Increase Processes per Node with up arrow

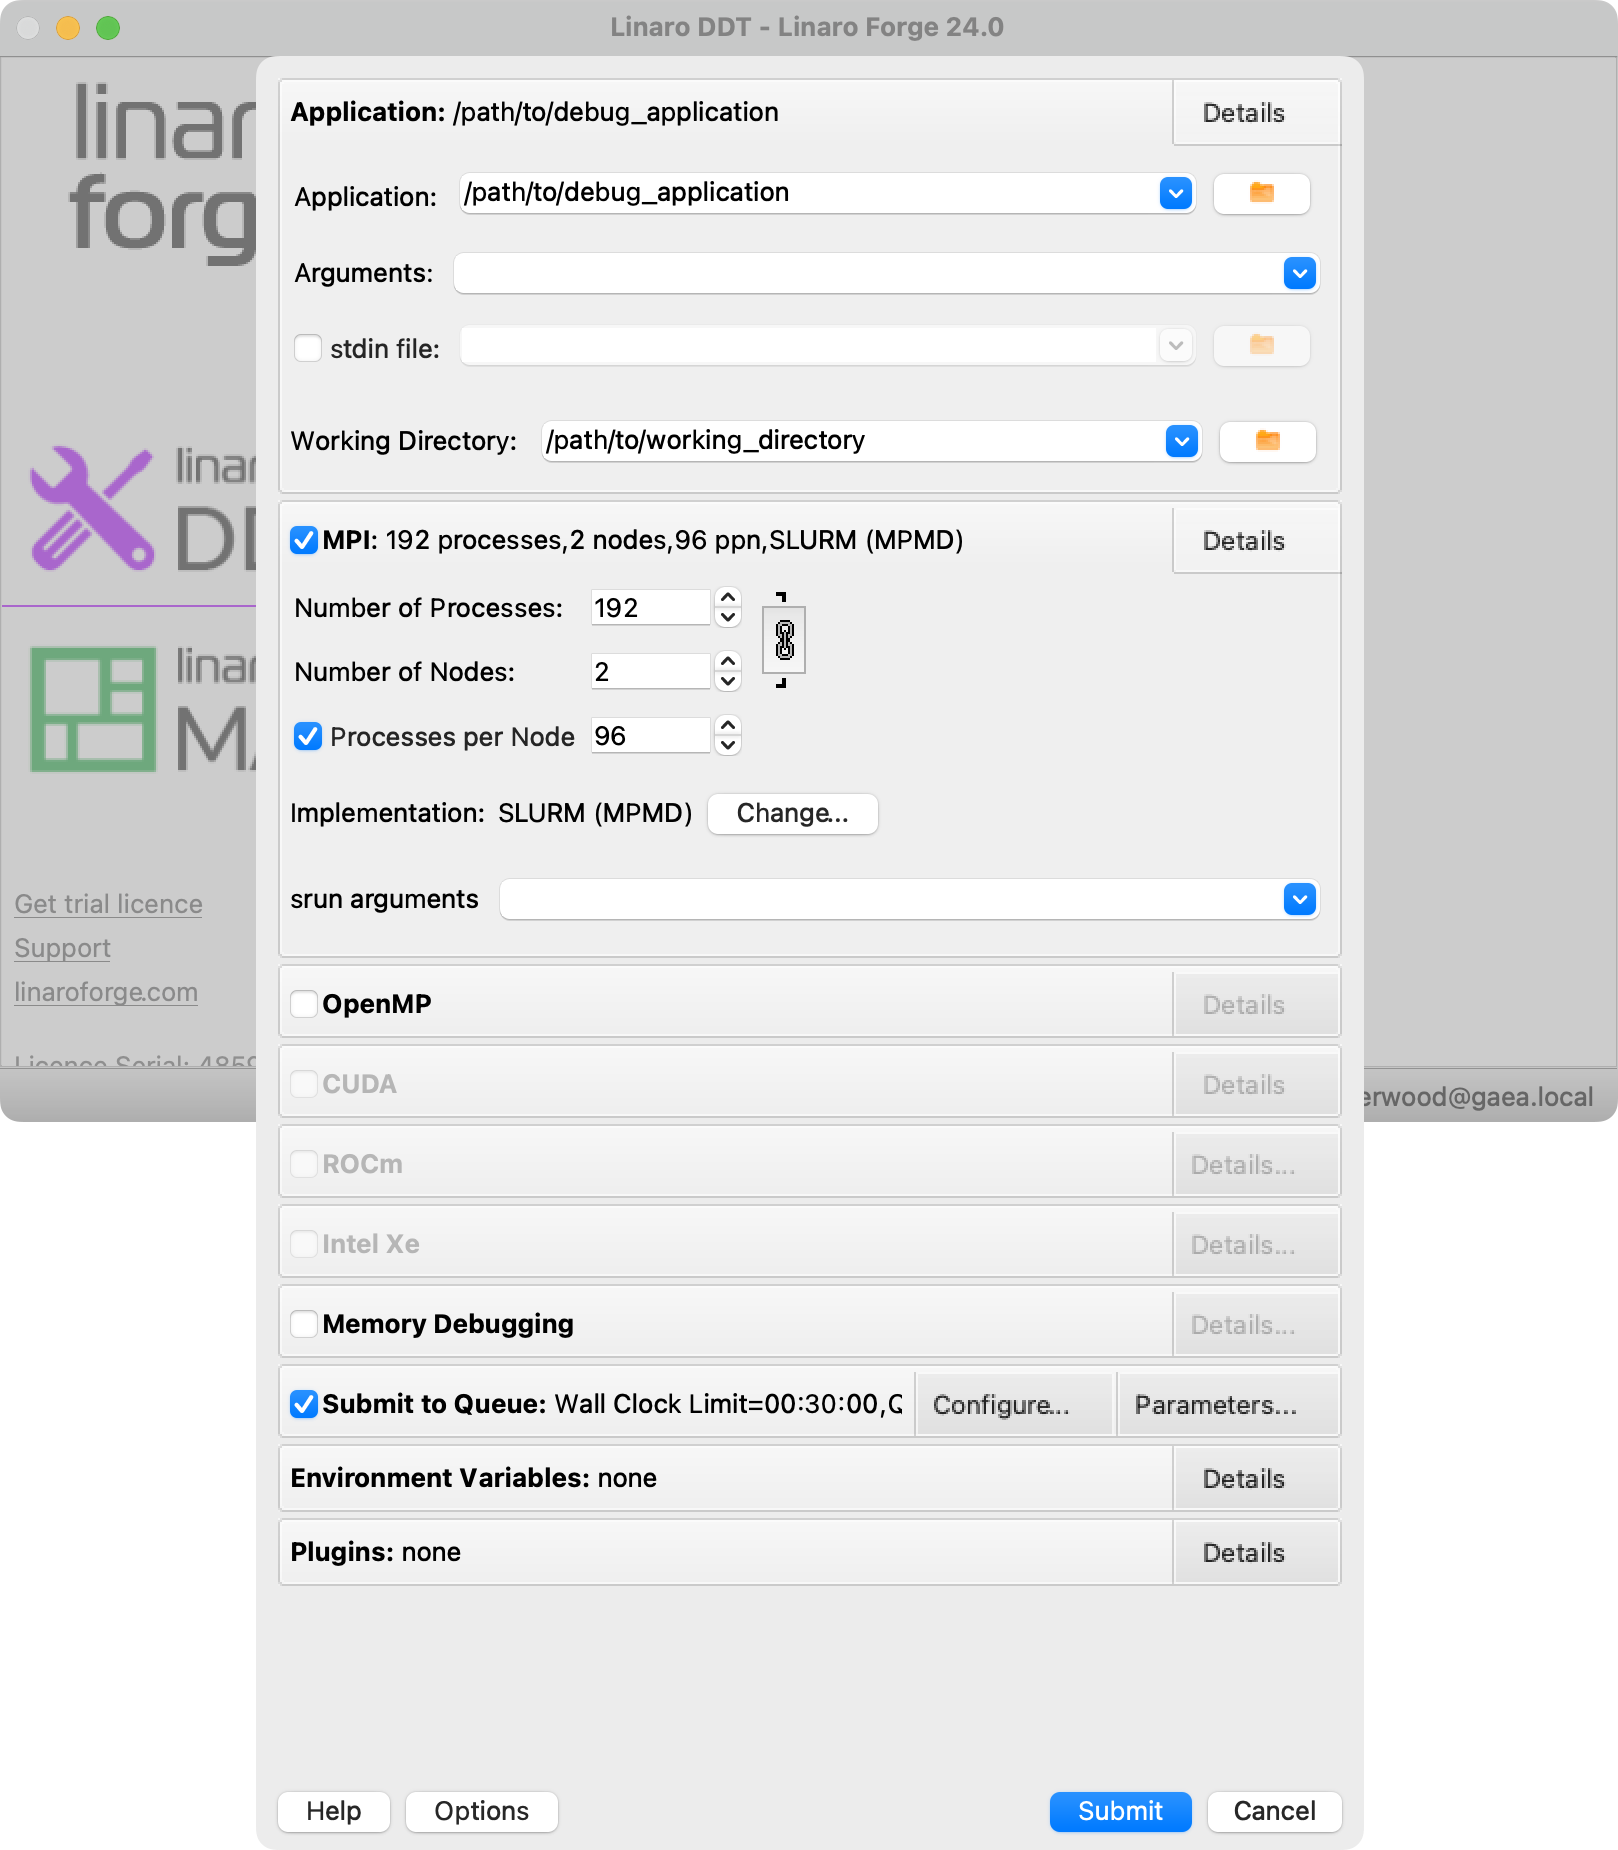[728, 725]
